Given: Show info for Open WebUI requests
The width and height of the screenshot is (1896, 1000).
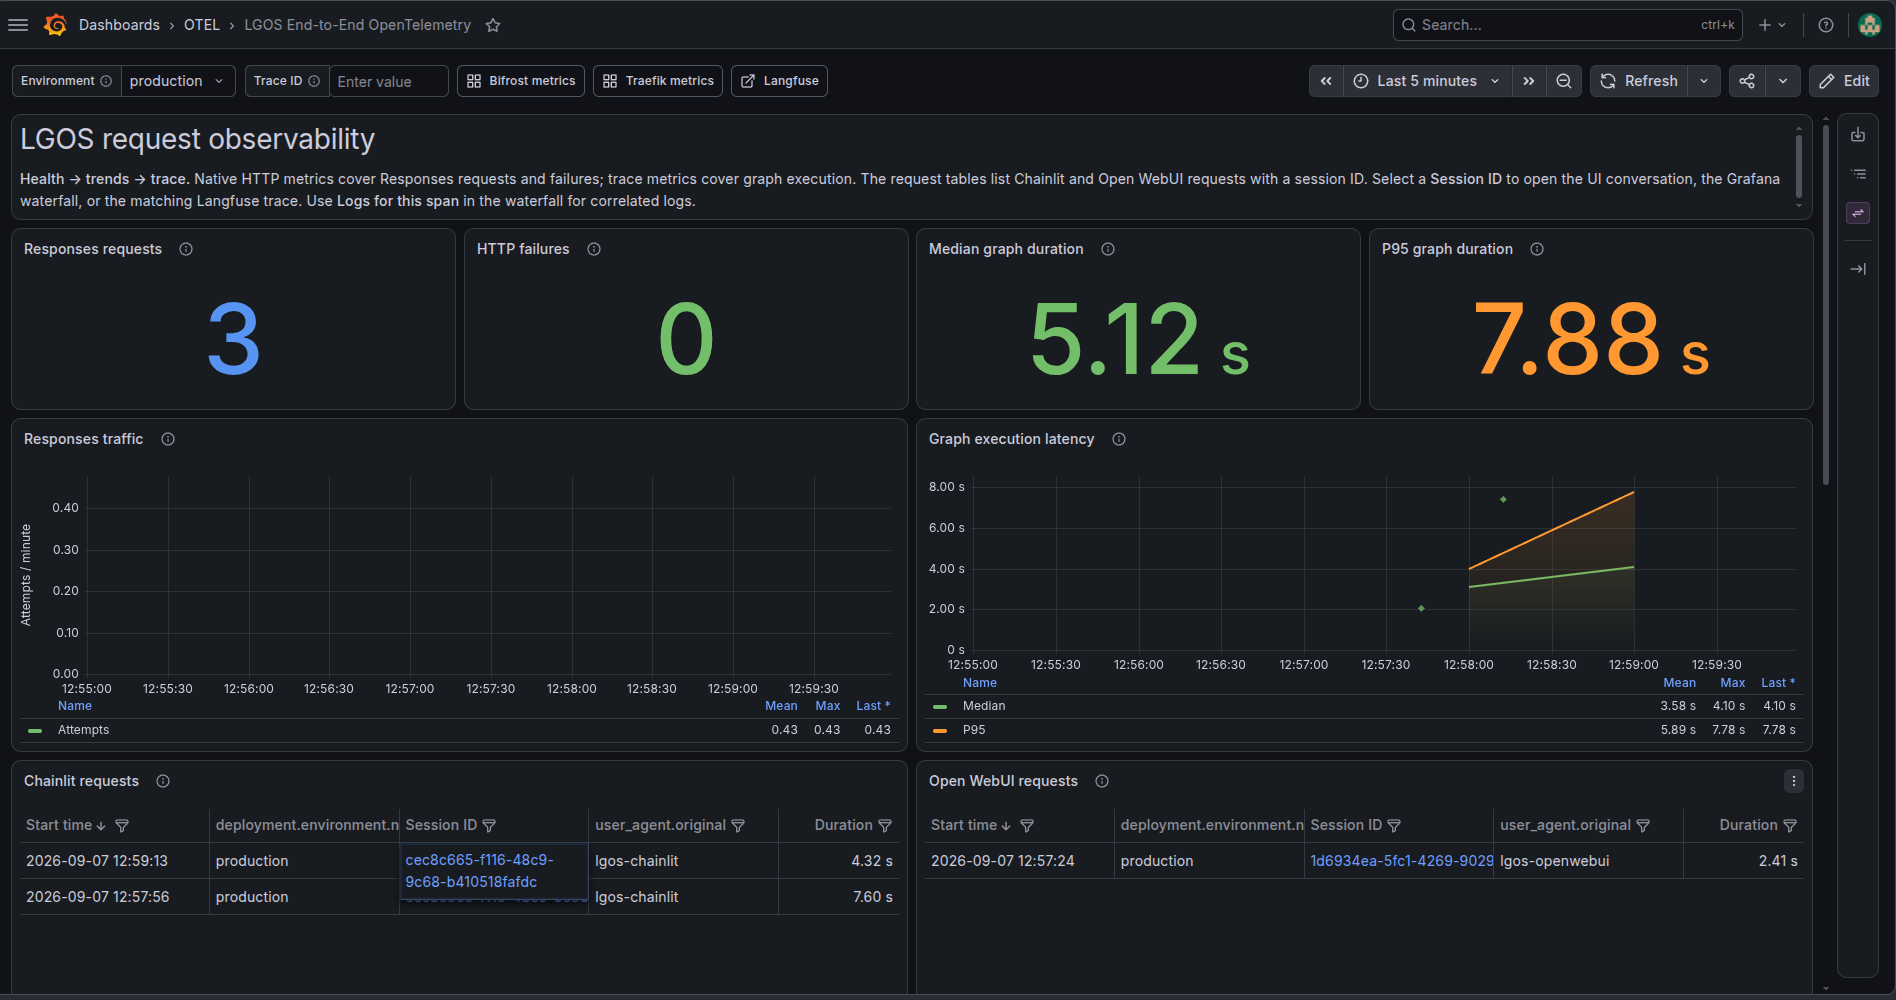Looking at the screenshot, I should click(x=1102, y=781).
